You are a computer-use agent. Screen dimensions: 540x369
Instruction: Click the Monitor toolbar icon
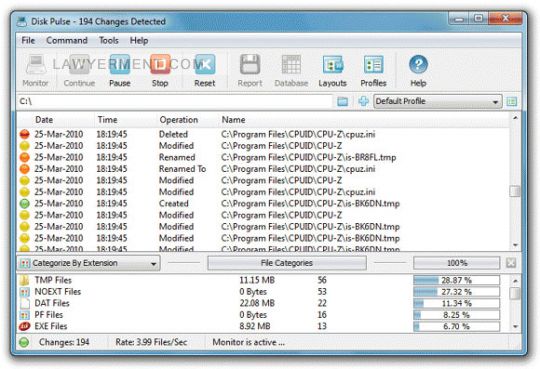[35, 64]
